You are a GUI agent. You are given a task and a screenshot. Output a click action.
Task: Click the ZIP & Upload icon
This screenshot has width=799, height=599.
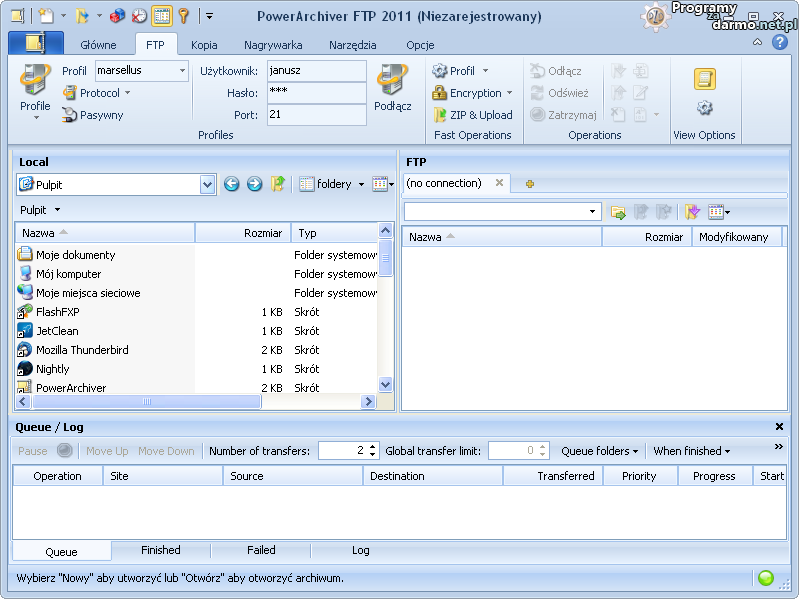tap(440, 115)
